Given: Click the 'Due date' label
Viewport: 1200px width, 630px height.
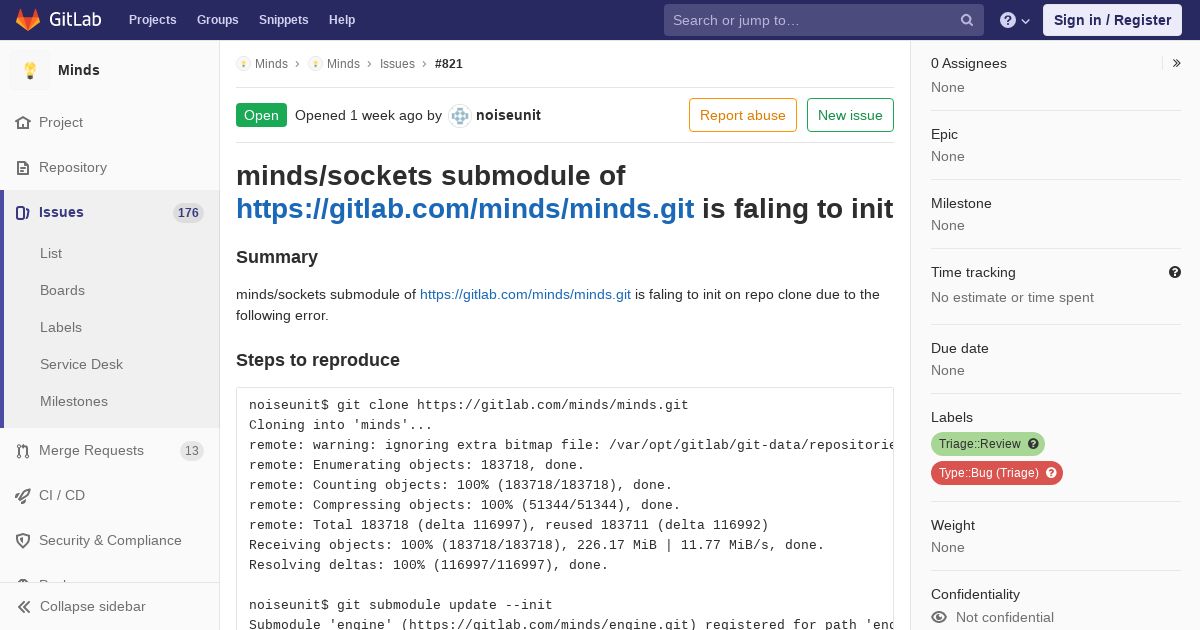Looking at the screenshot, I should [x=960, y=349].
